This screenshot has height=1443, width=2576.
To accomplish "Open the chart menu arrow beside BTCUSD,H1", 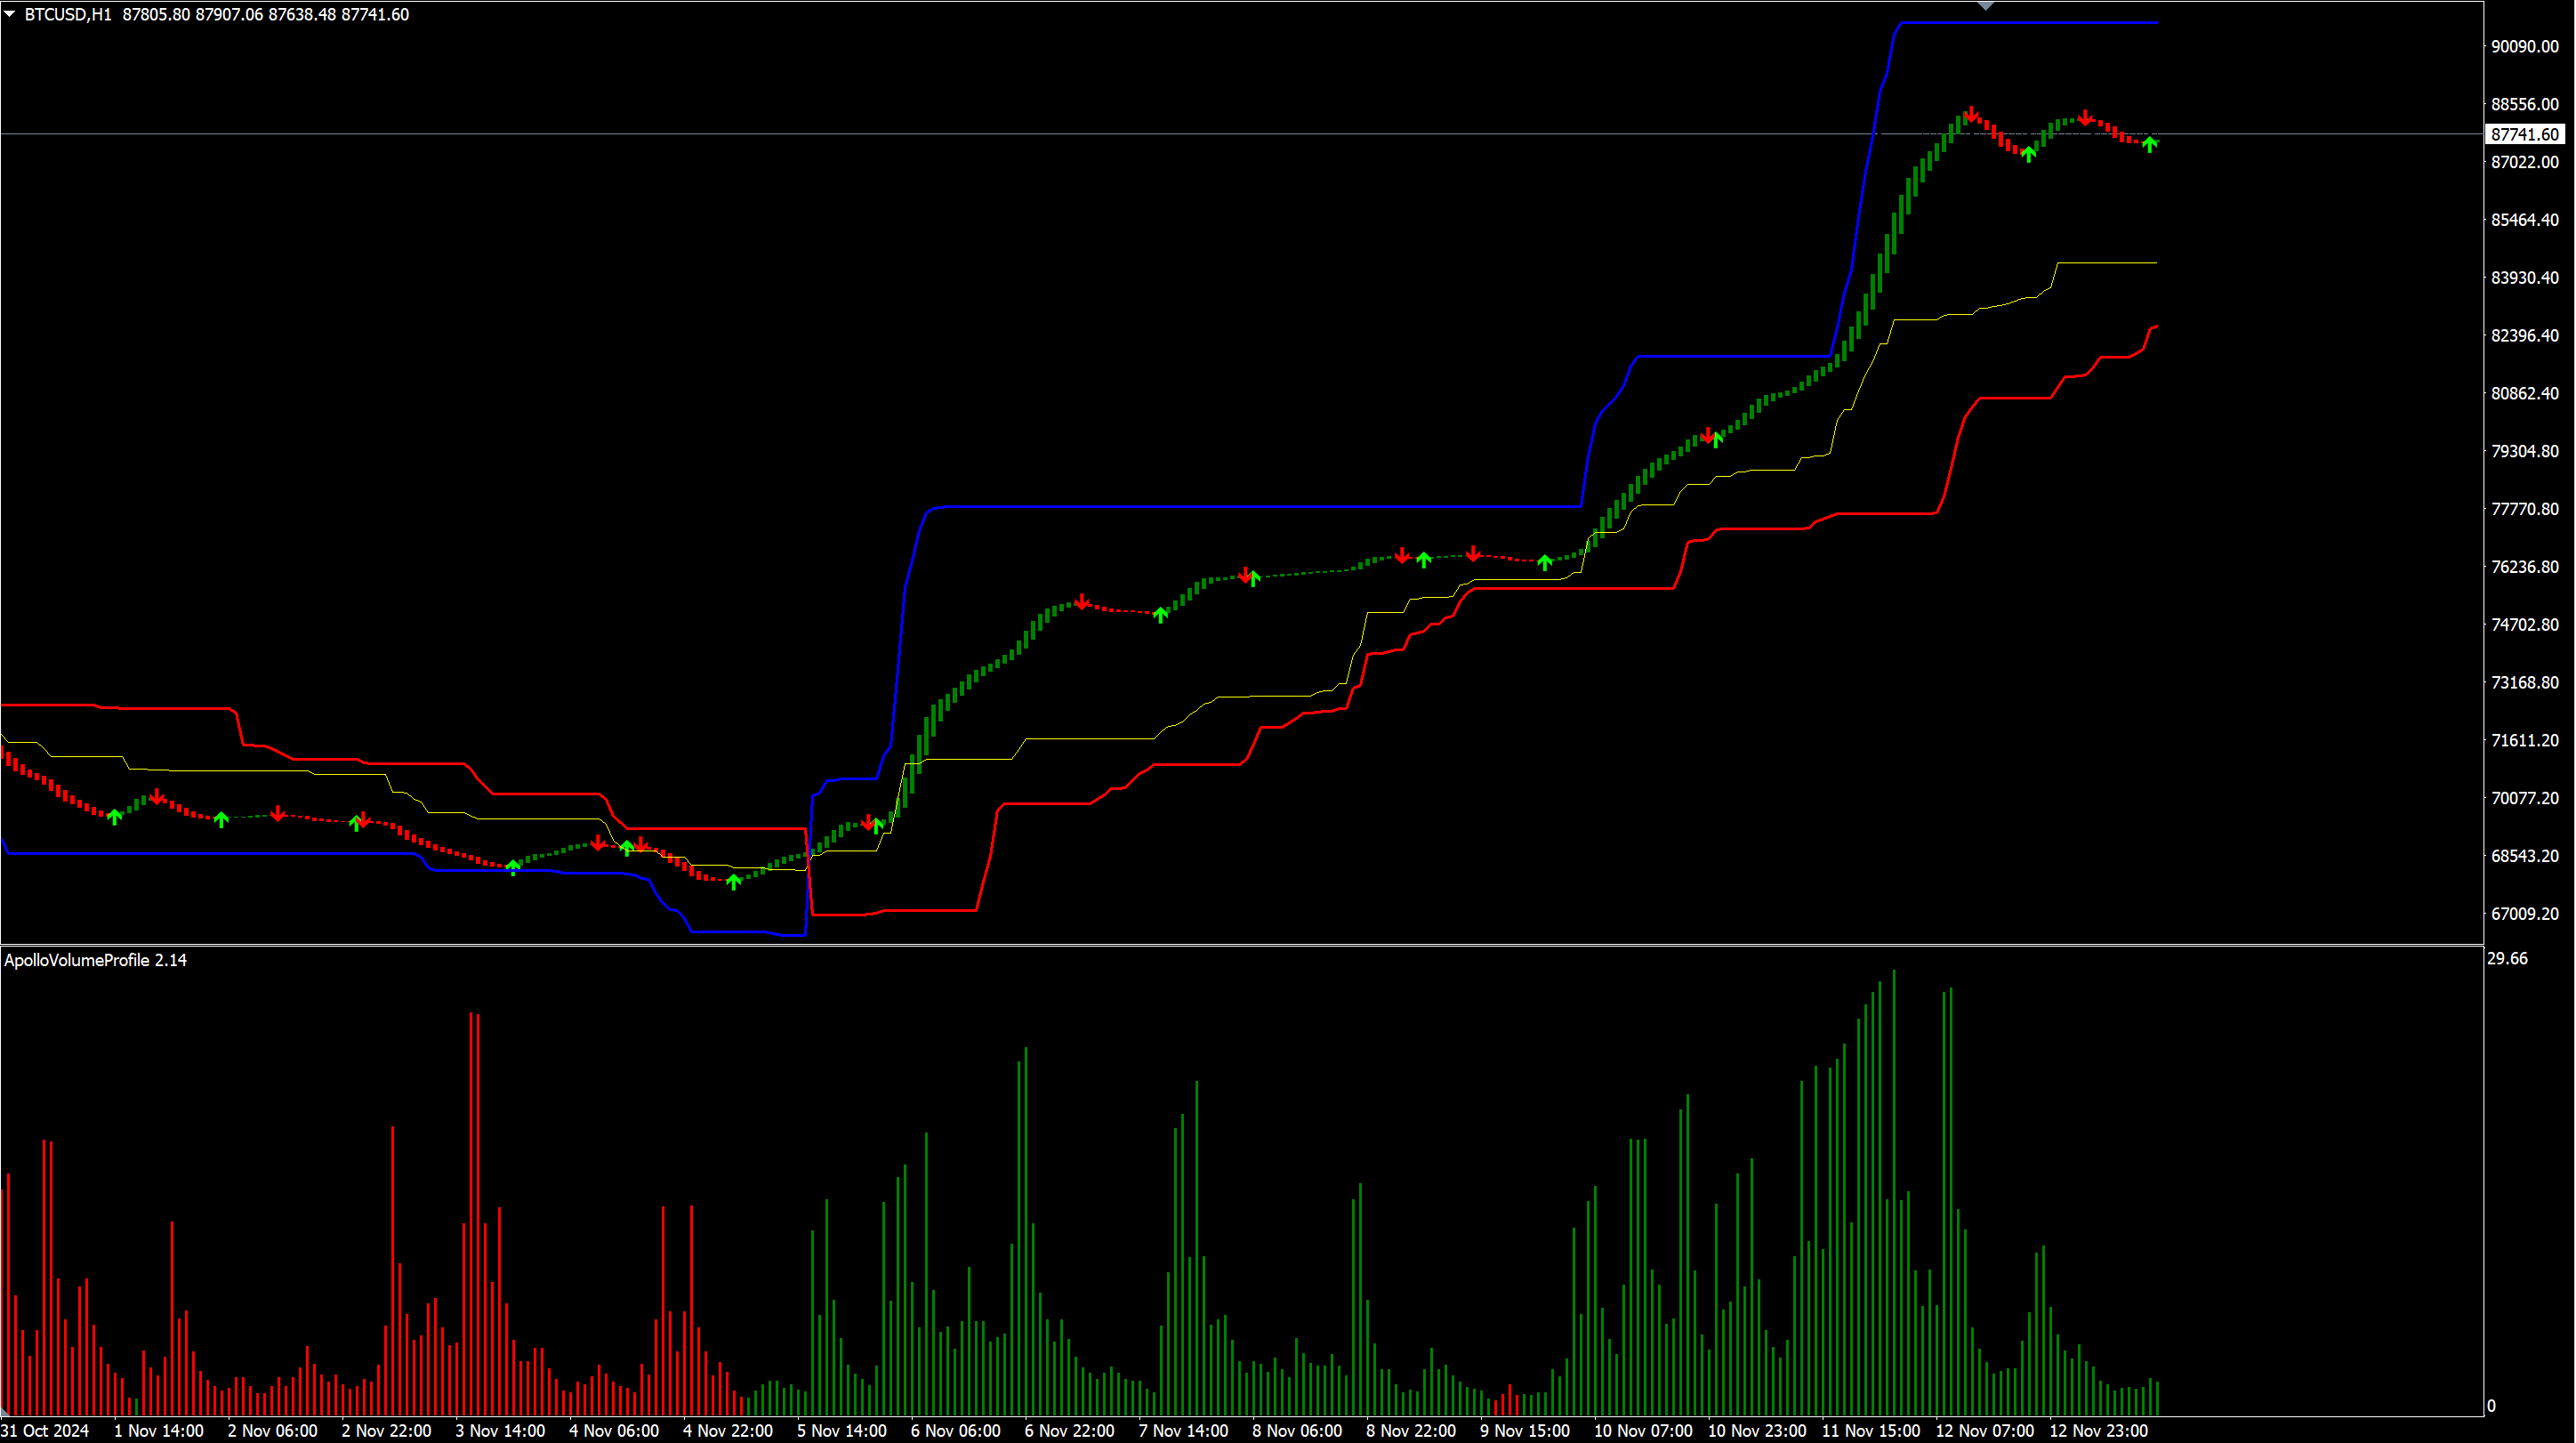I will coord(9,14).
